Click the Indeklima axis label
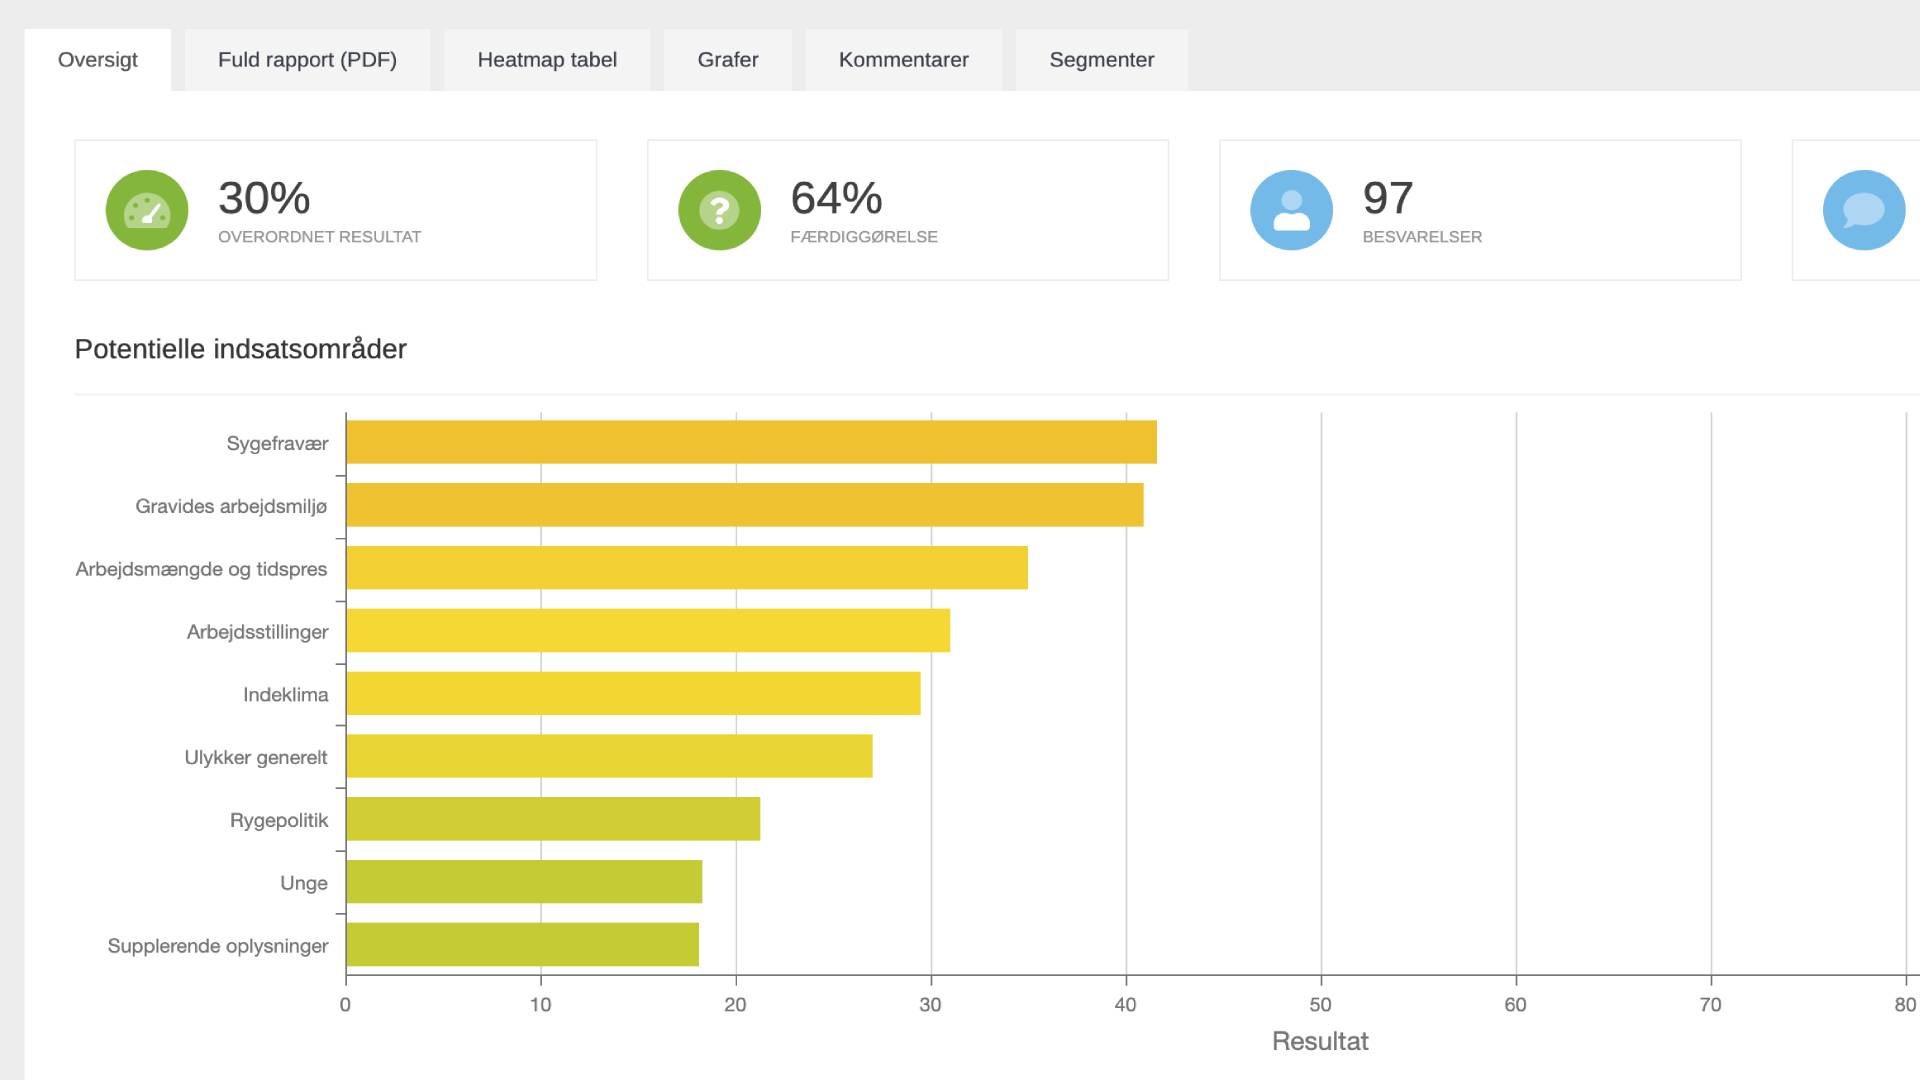The image size is (1920, 1080). point(285,695)
